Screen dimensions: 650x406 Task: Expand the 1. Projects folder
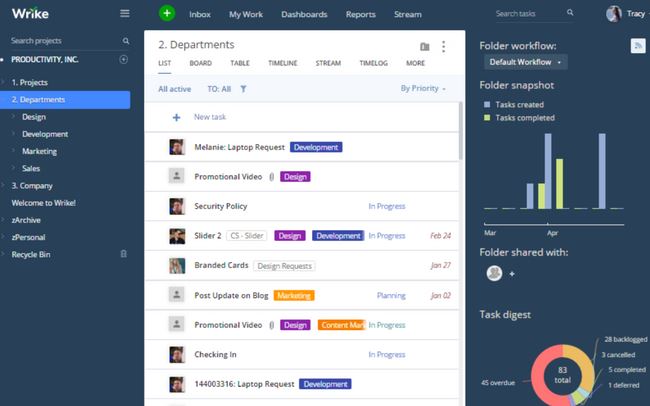(3, 83)
